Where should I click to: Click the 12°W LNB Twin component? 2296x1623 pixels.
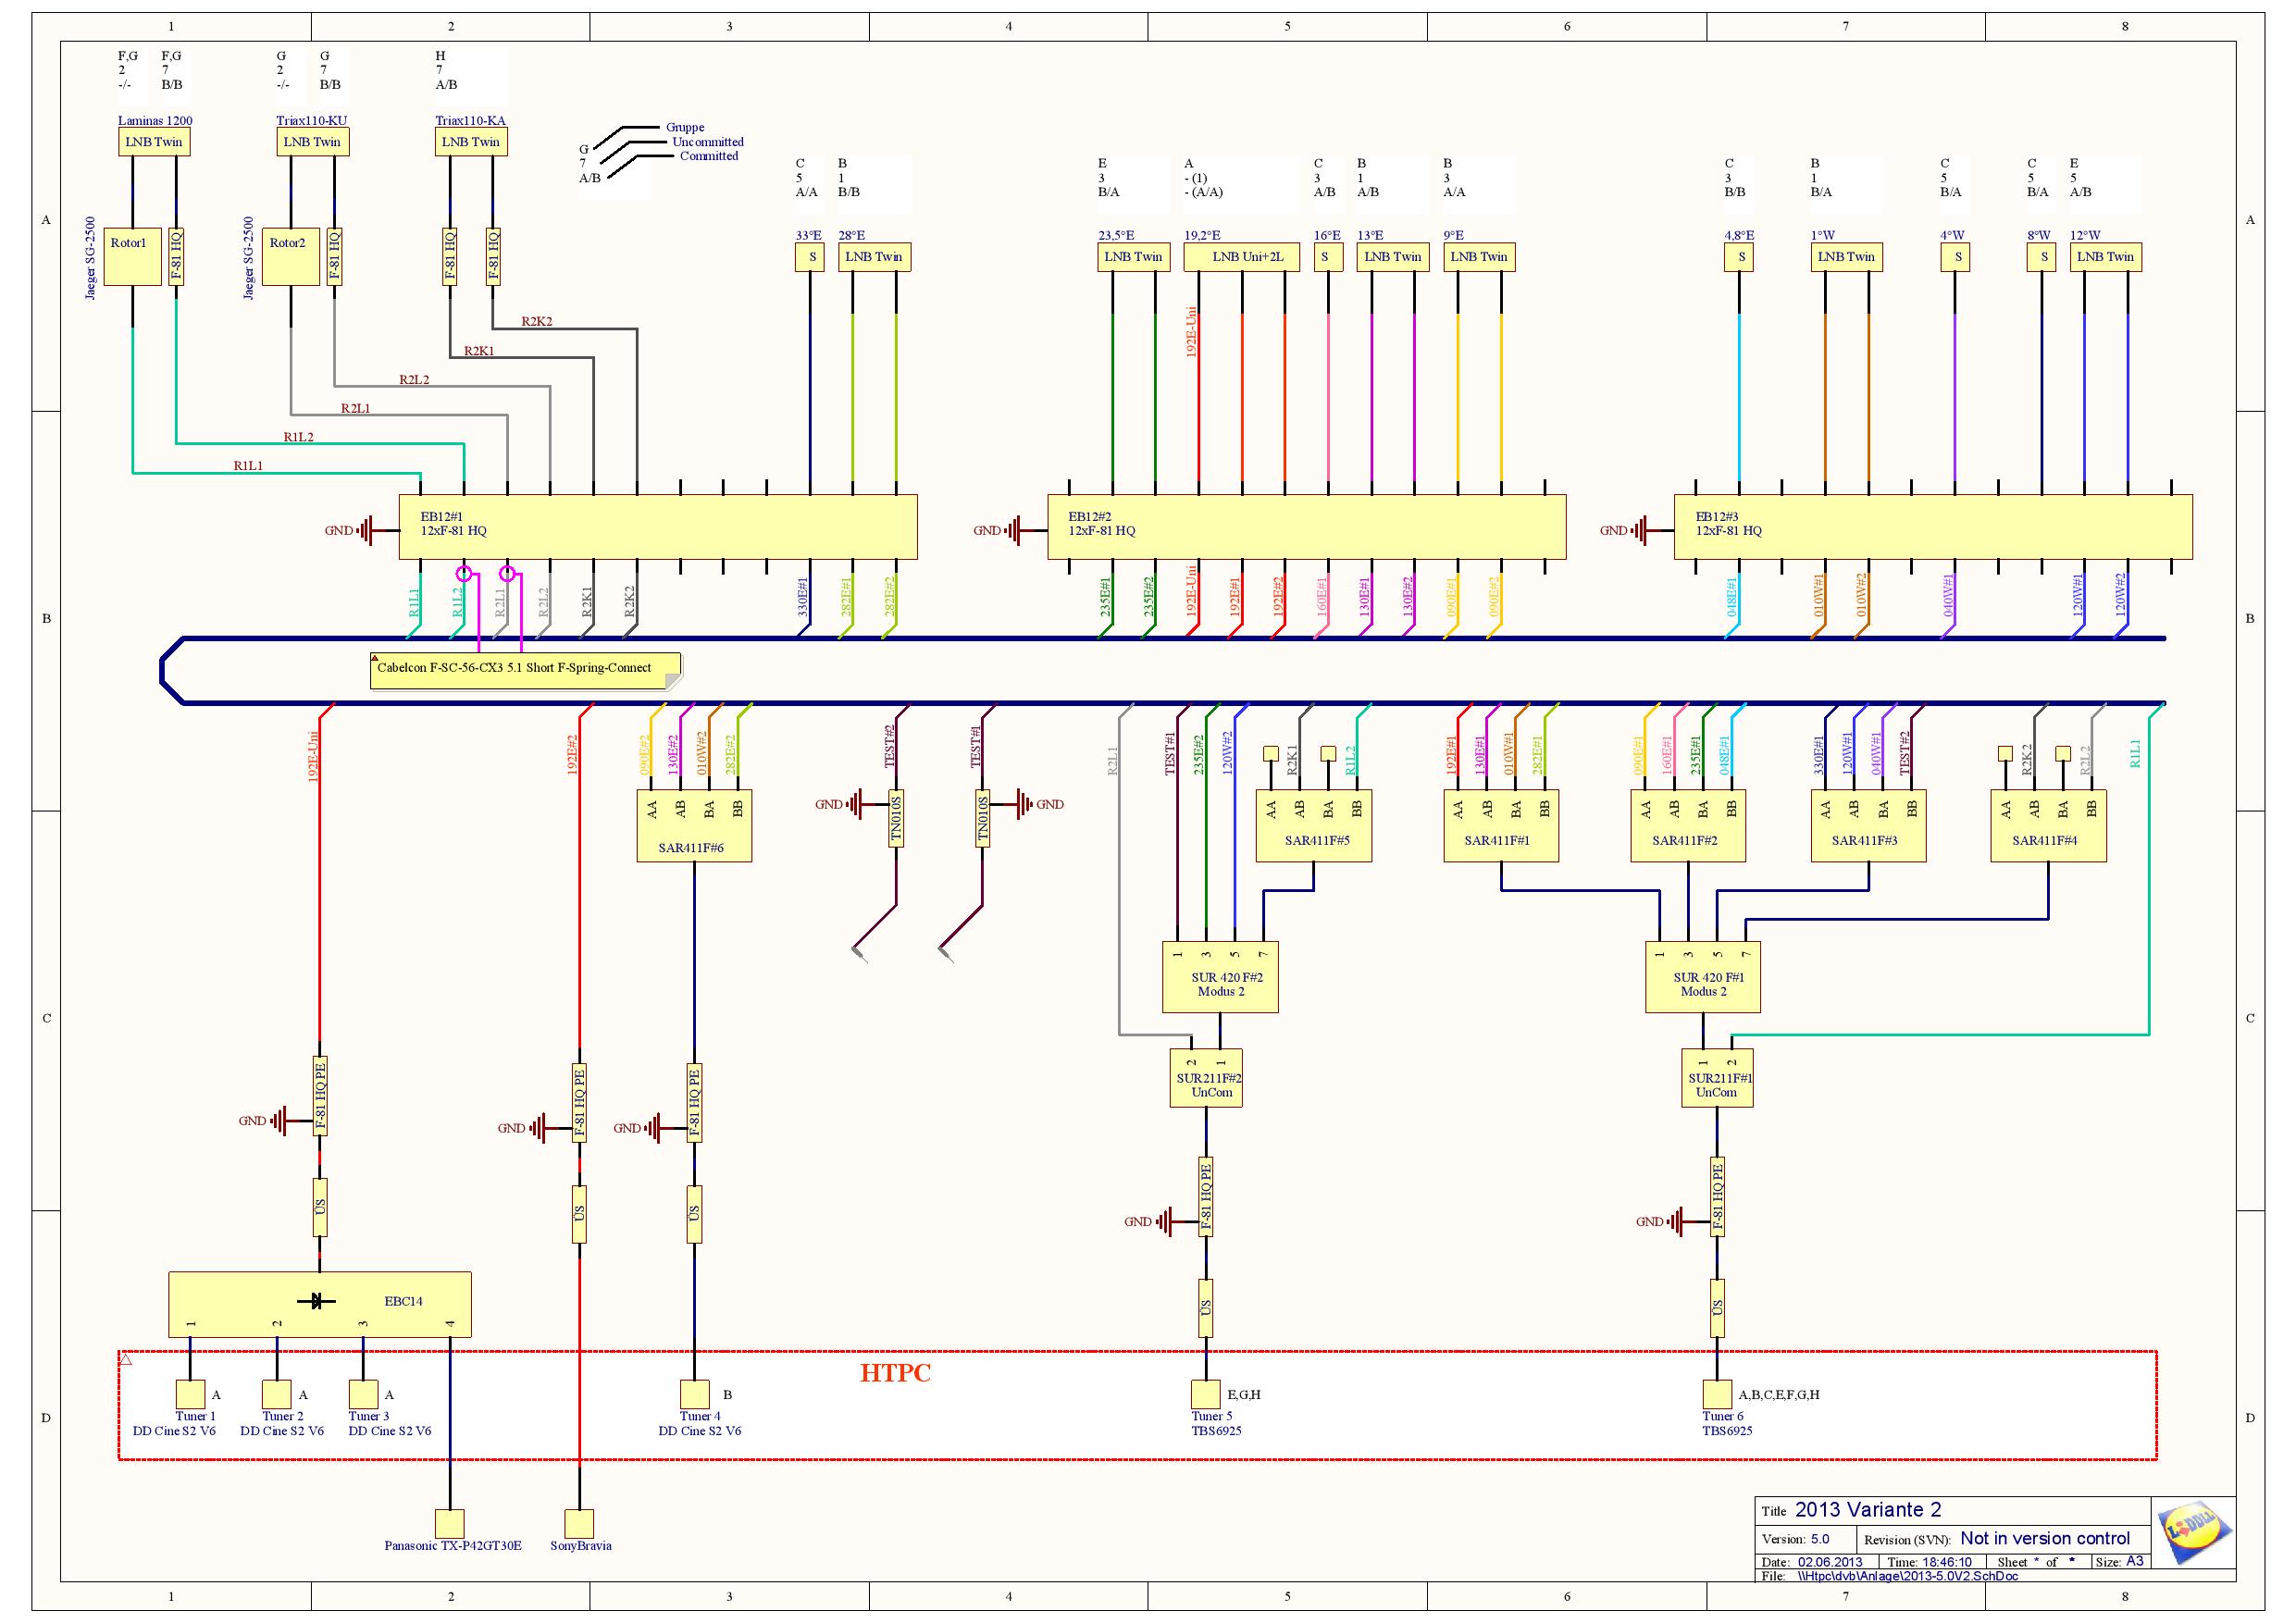(2105, 257)
